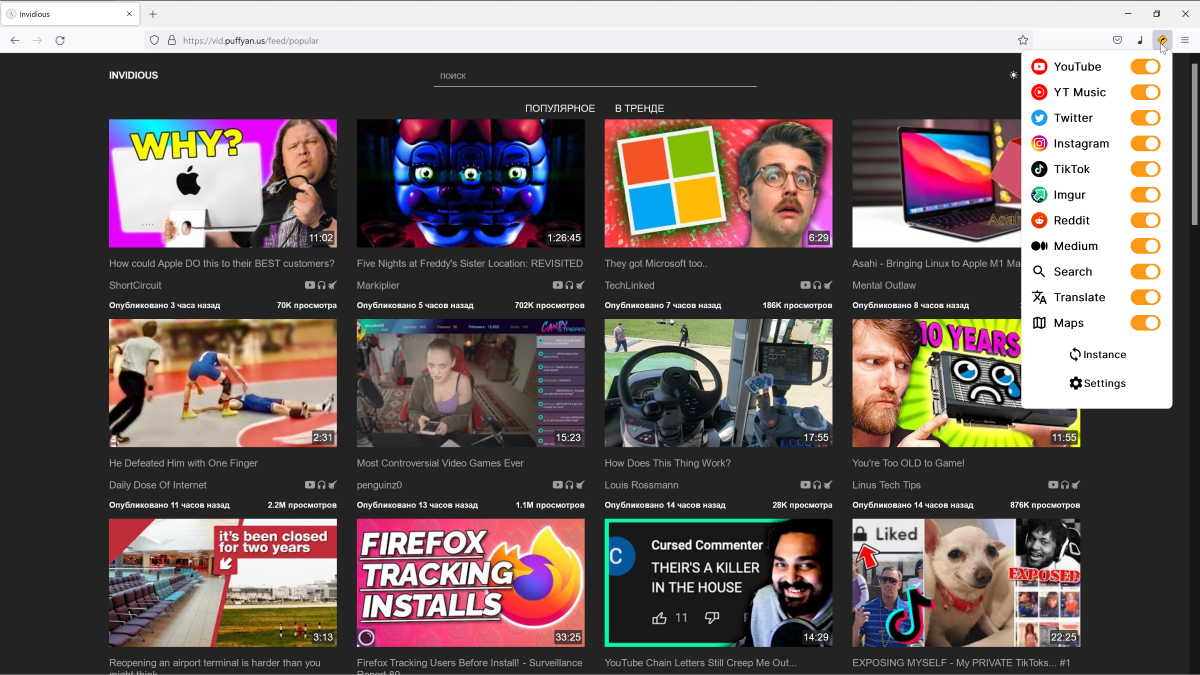Screen dimensions: 1200x675
Task: Toggle the Translate redirect switch
Action: [x=1146, y=297]
